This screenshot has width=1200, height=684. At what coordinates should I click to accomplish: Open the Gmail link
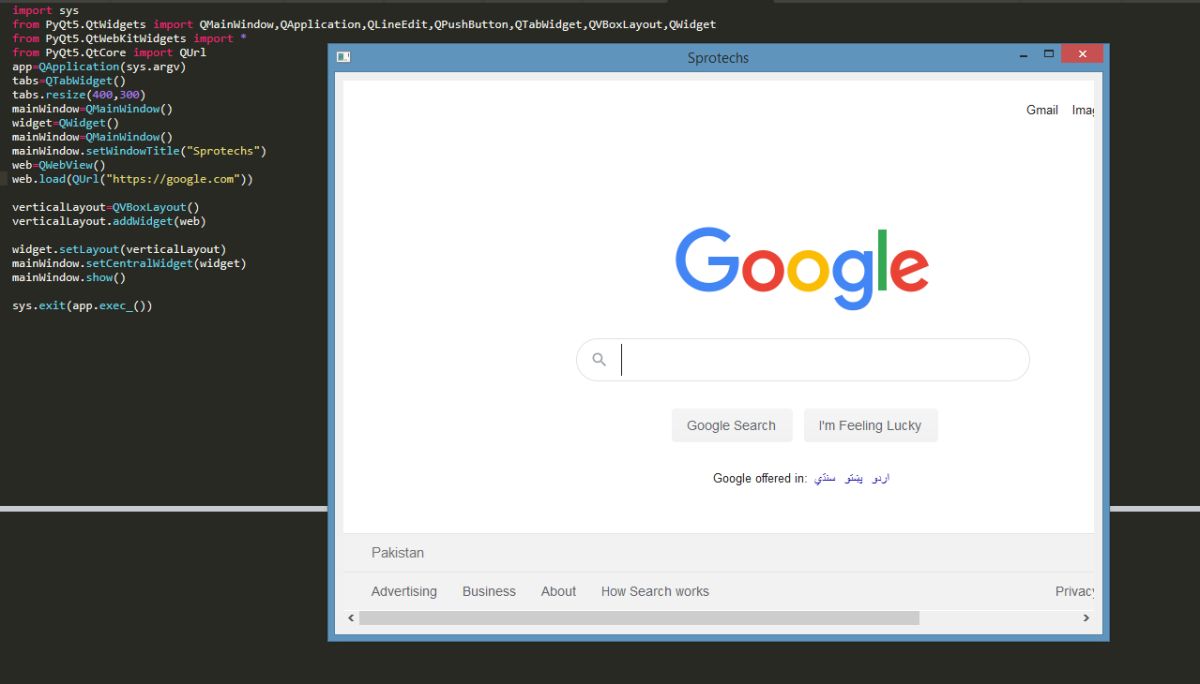pos(1042,110)
